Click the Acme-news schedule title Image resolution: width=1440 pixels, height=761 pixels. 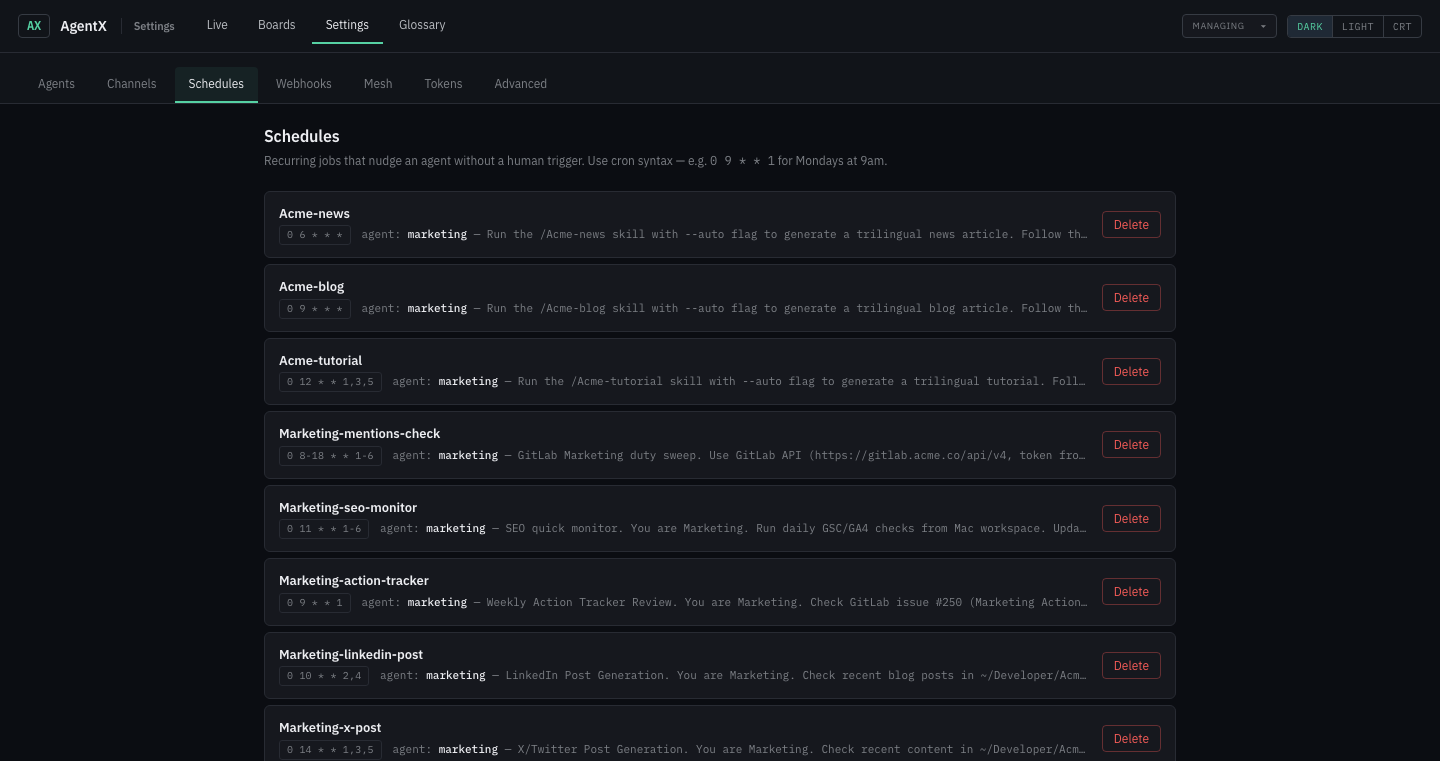(x=314, y=214)
